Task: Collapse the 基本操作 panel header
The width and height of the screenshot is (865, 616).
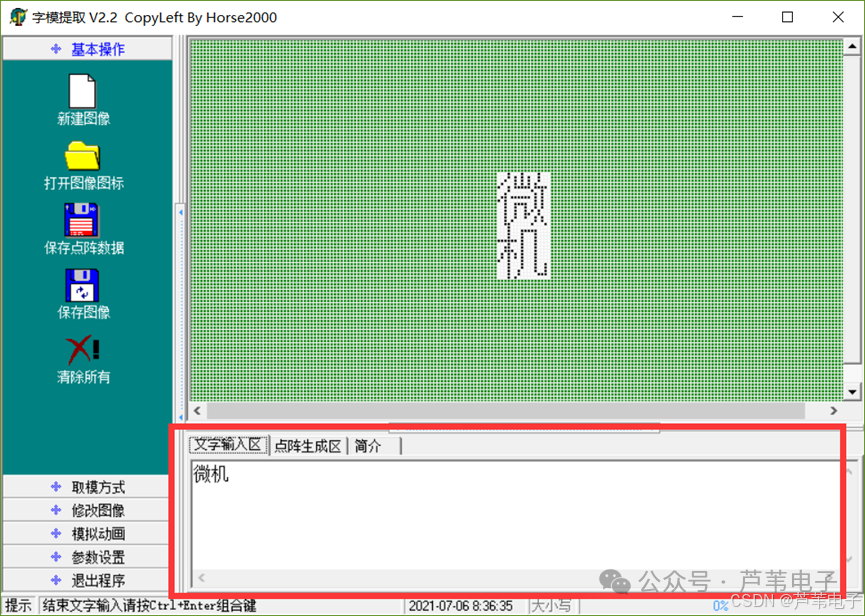Action: tap(87, 49)
